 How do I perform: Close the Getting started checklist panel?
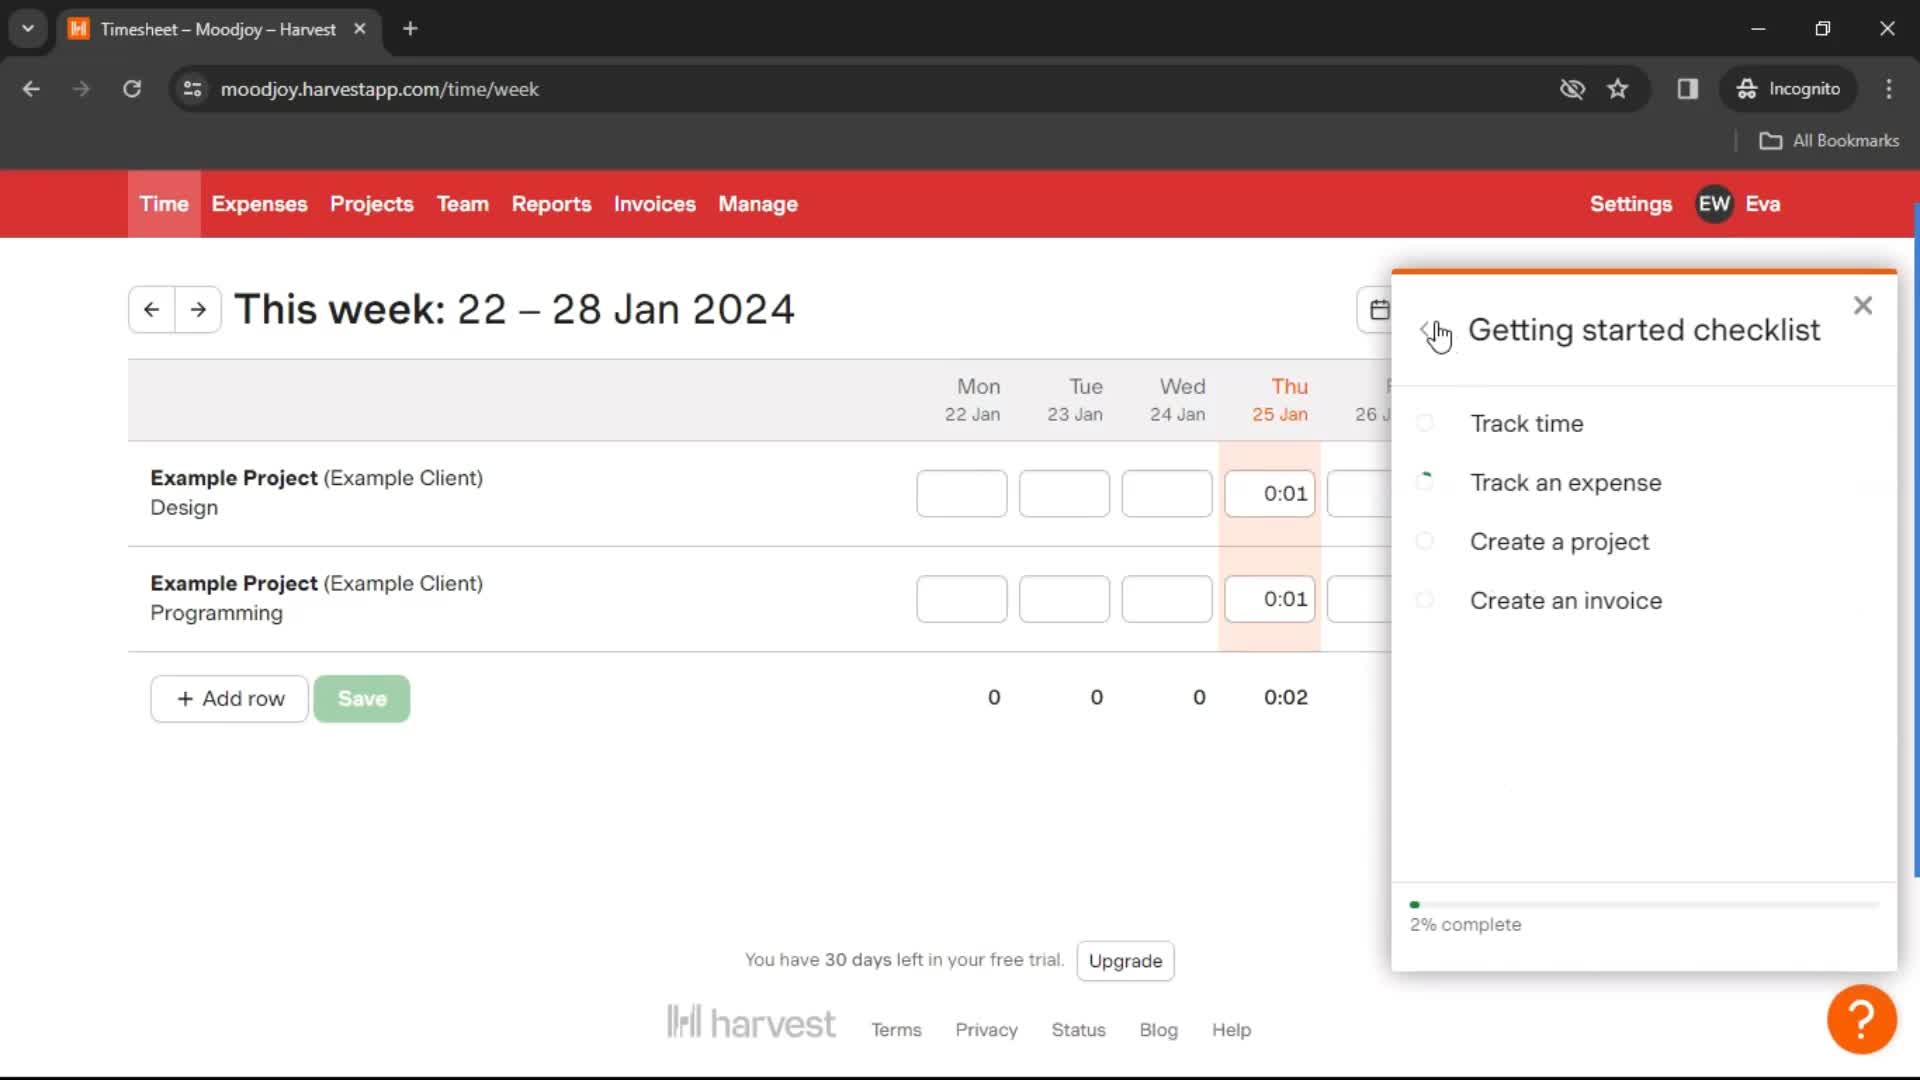click(x=1862, y=305)
